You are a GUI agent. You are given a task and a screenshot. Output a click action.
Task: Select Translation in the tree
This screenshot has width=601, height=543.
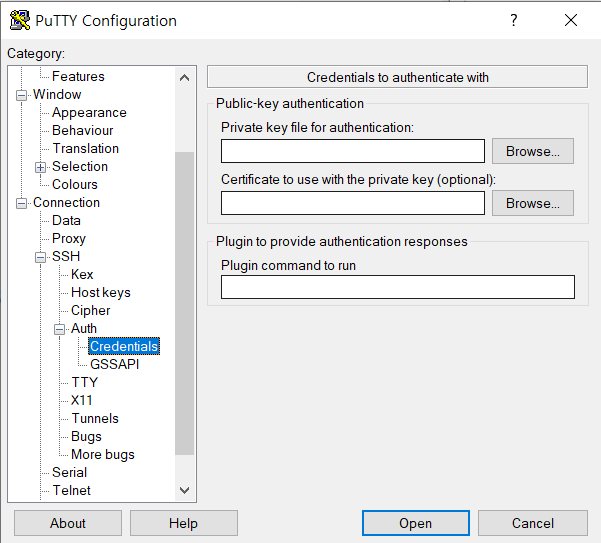pos(86,148)
